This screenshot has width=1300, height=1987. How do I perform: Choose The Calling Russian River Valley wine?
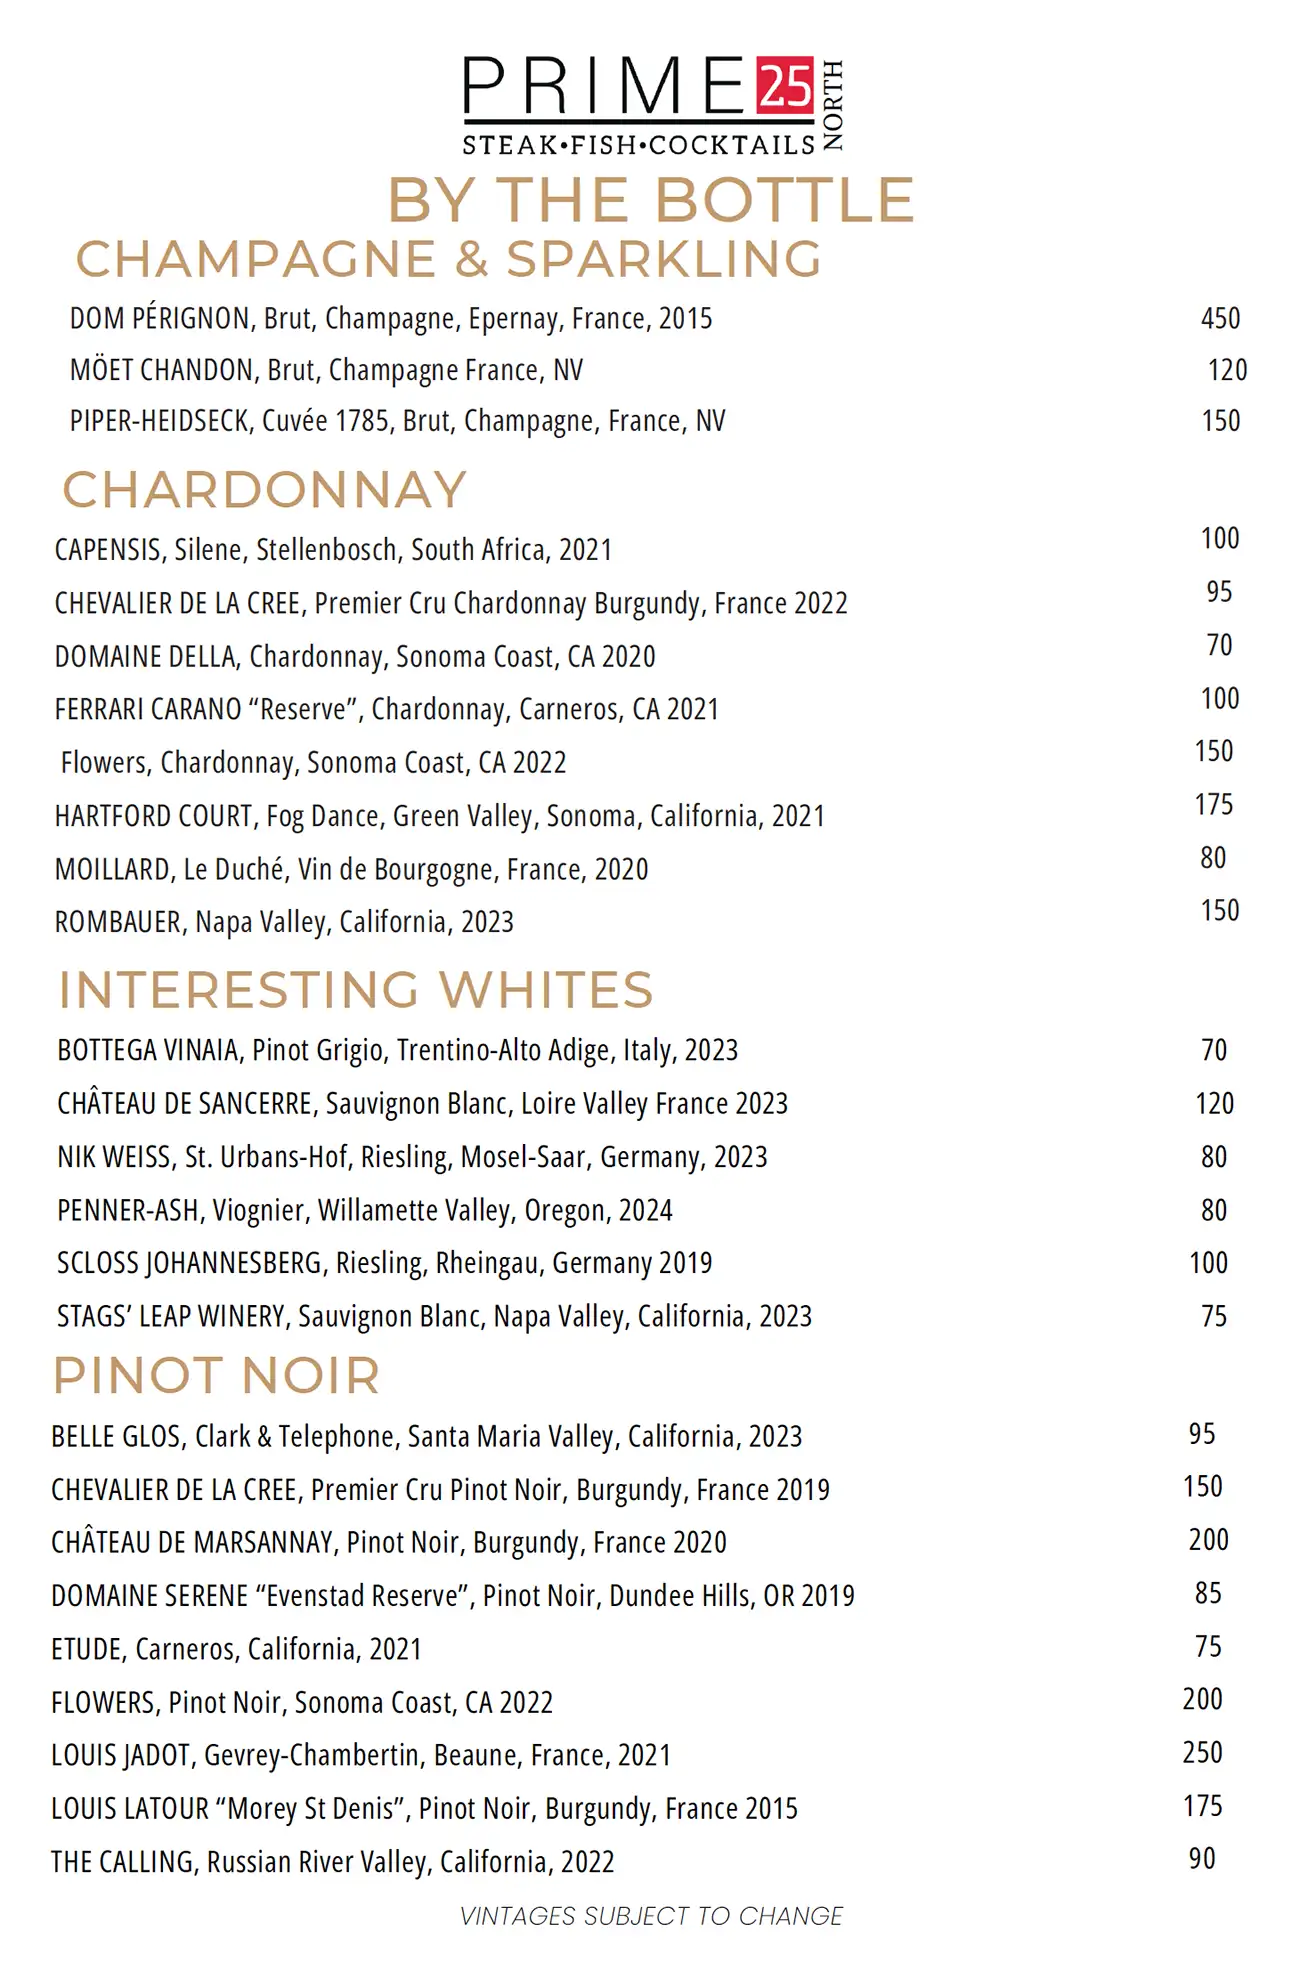[x=333, y=1862]
